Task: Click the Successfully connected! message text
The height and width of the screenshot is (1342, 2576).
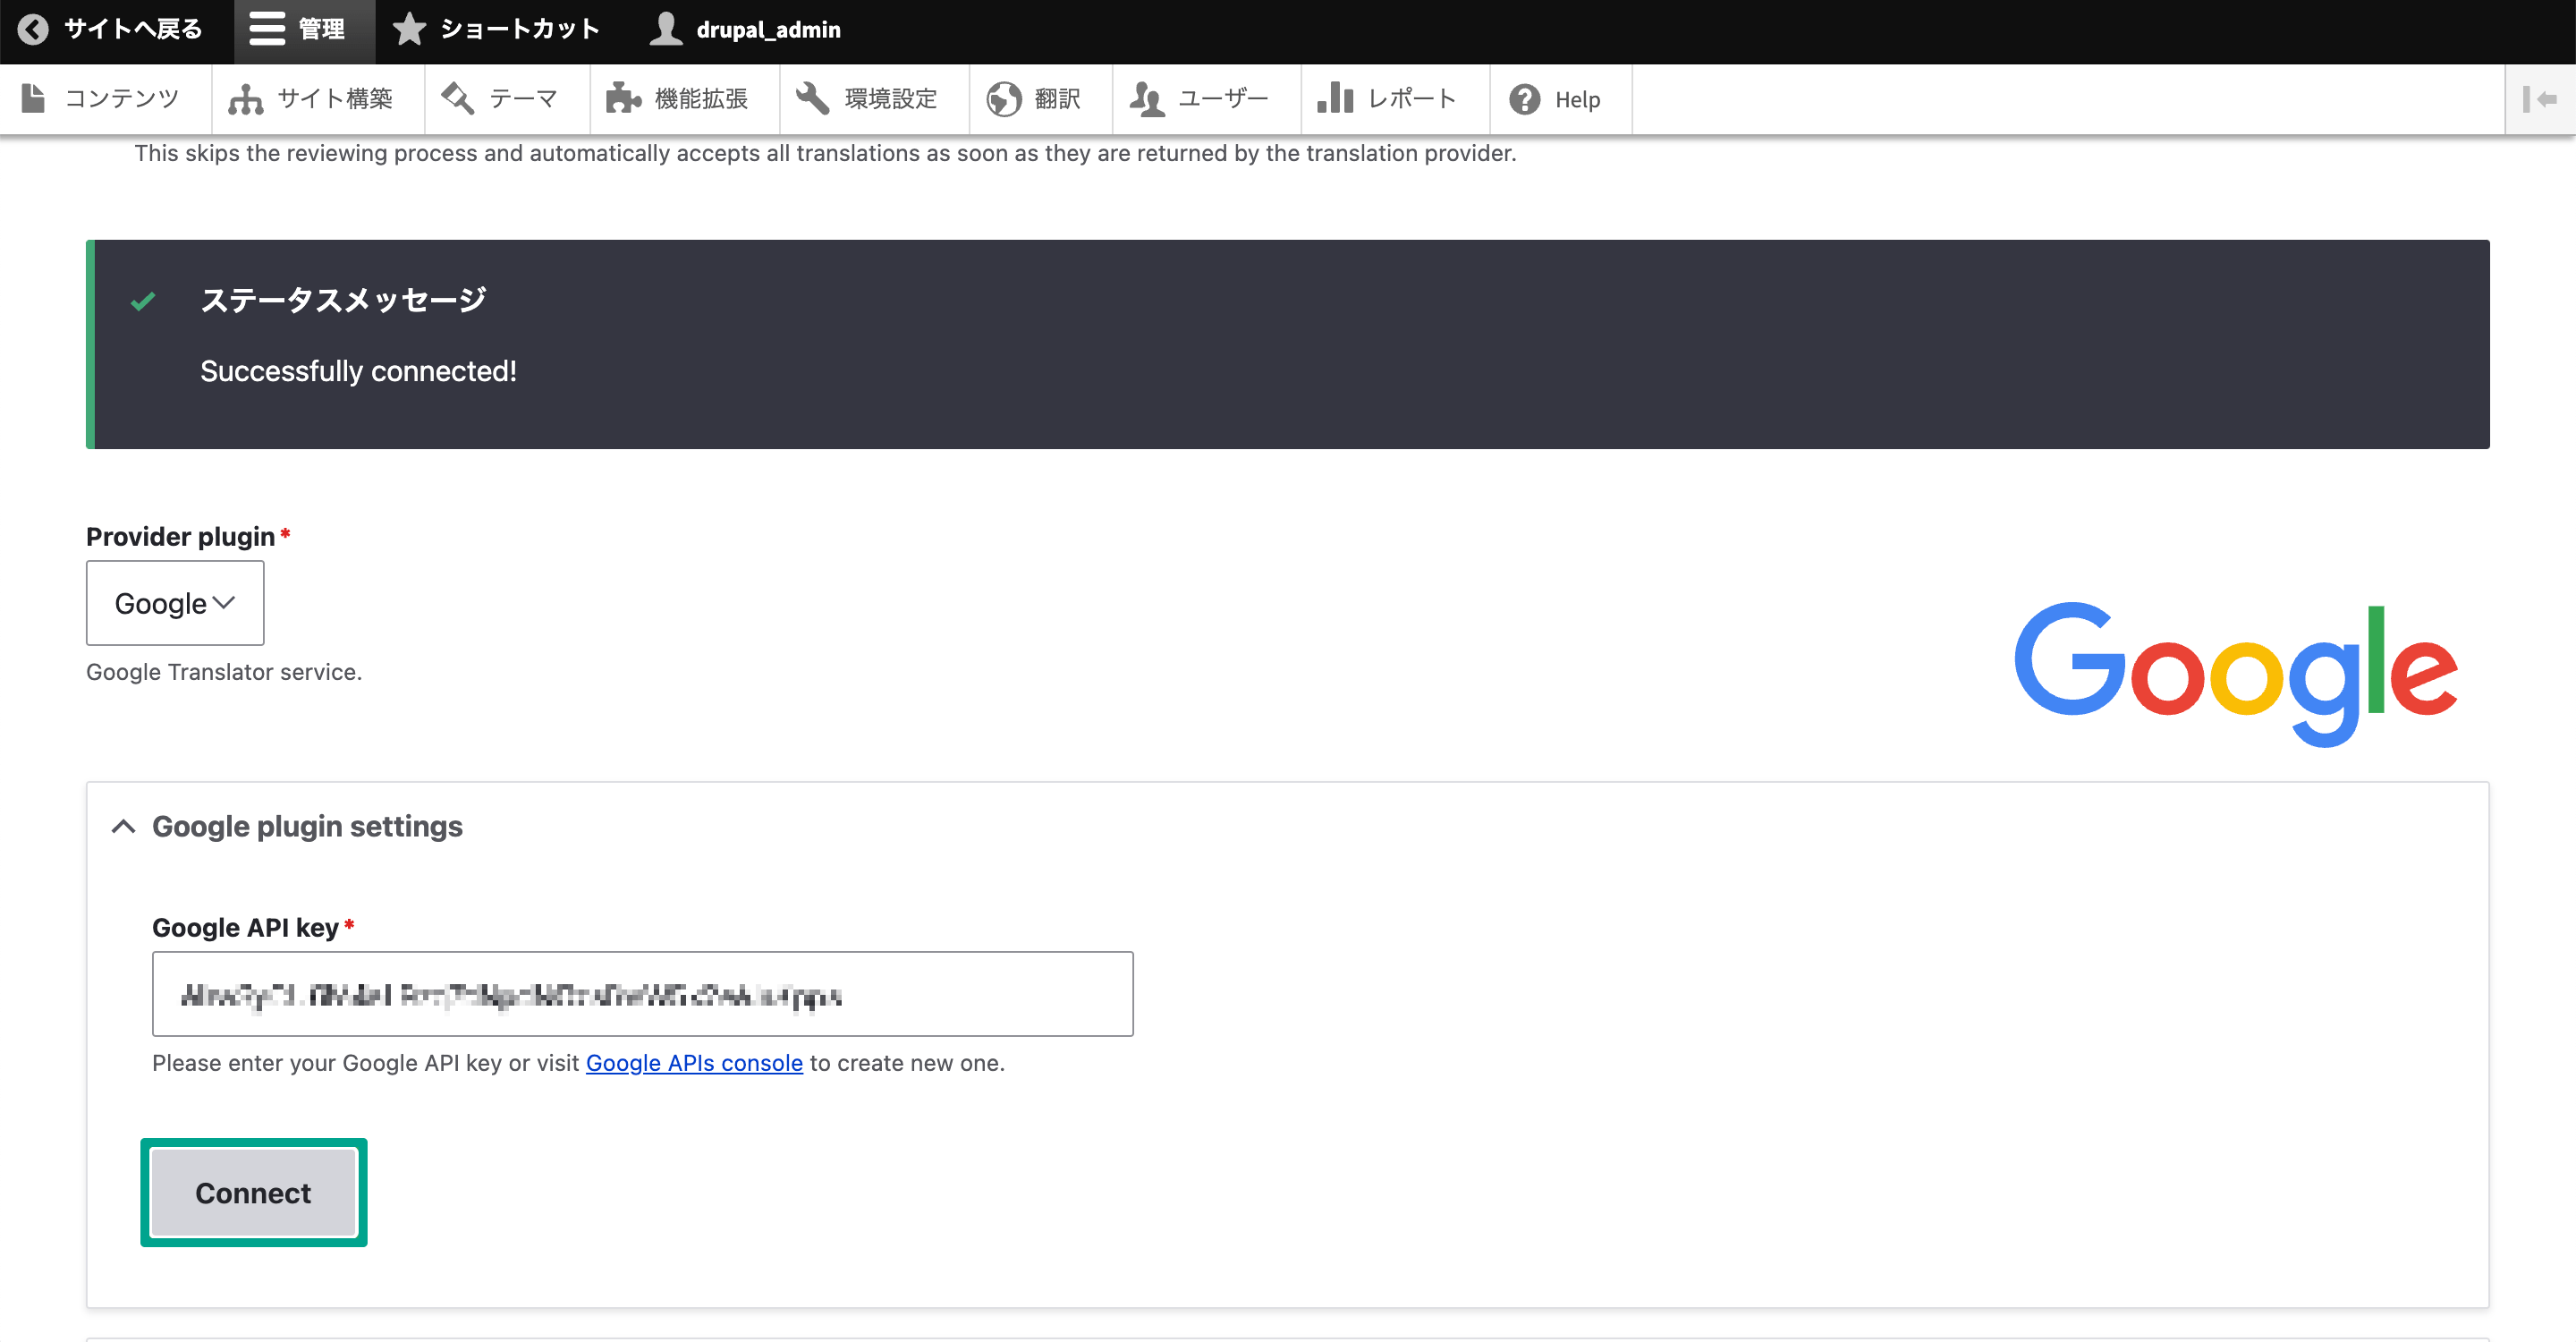Action: point(358,371)
